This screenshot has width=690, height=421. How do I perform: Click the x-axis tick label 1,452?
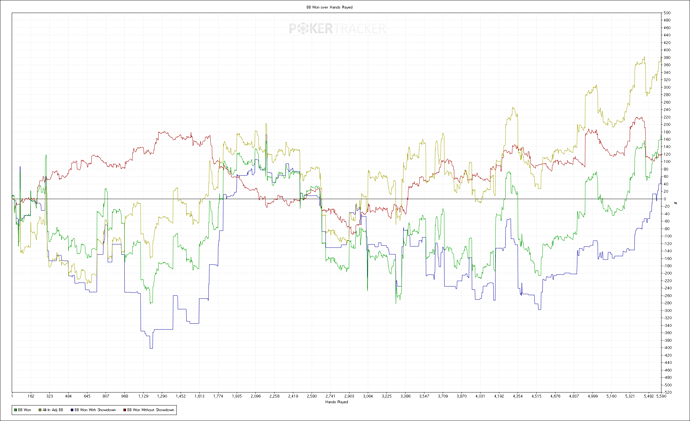point(181,396)
